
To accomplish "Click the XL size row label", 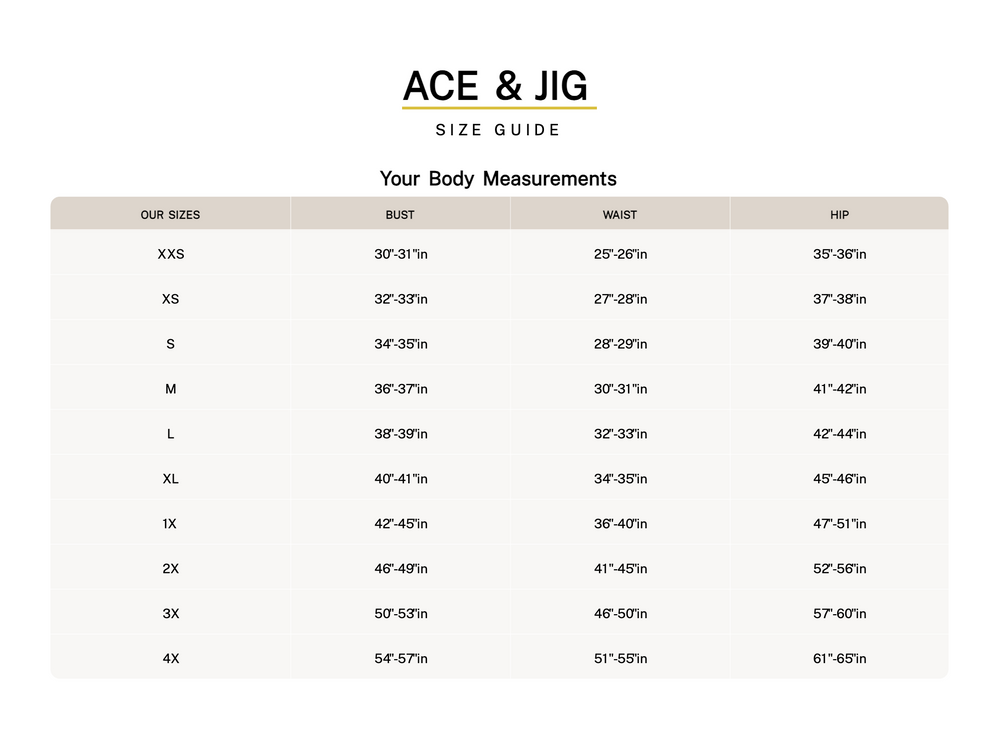I will click(x=171, y=479).
